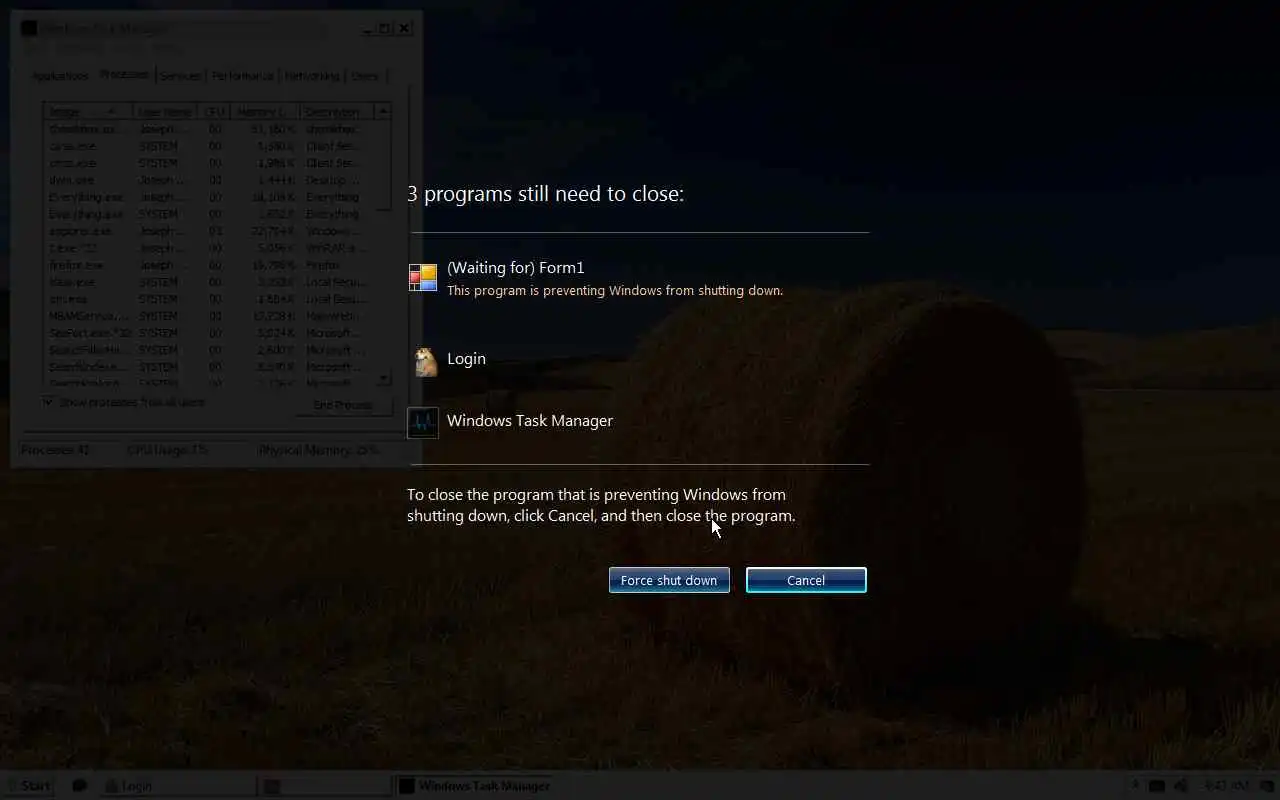Sort processes by User Name column

click(165, 112)
